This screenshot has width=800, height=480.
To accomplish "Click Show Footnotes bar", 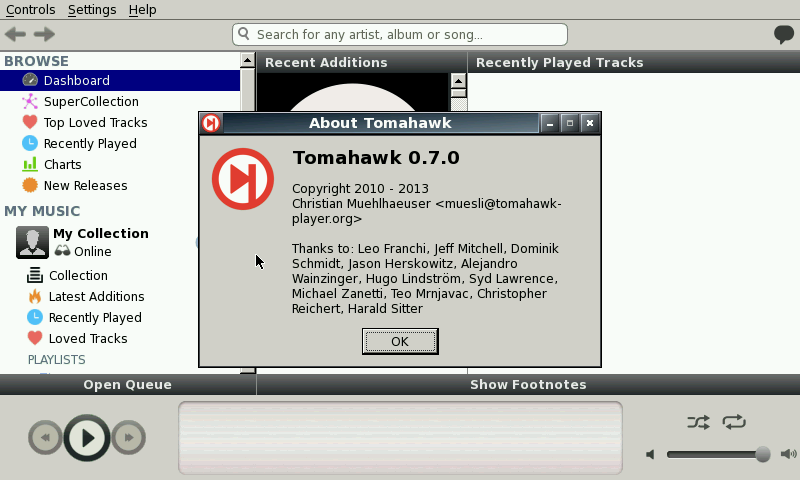I will 528,384.
